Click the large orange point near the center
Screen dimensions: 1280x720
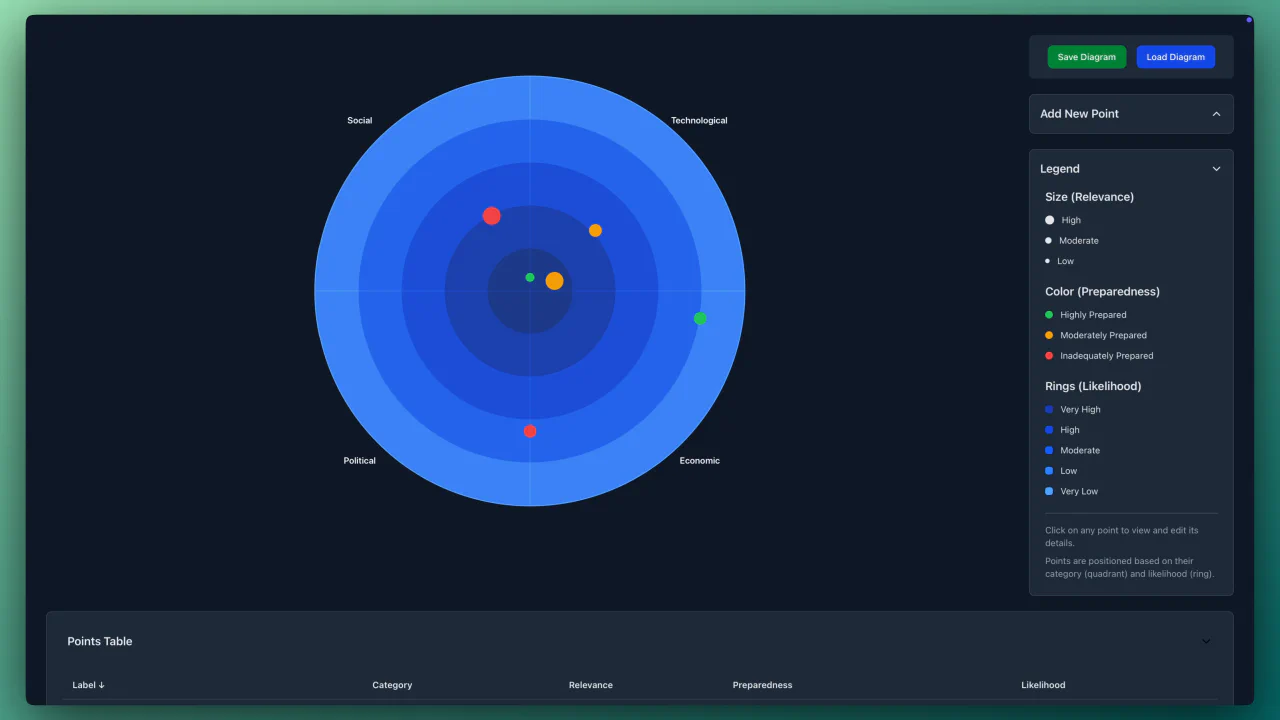[554, 281]
